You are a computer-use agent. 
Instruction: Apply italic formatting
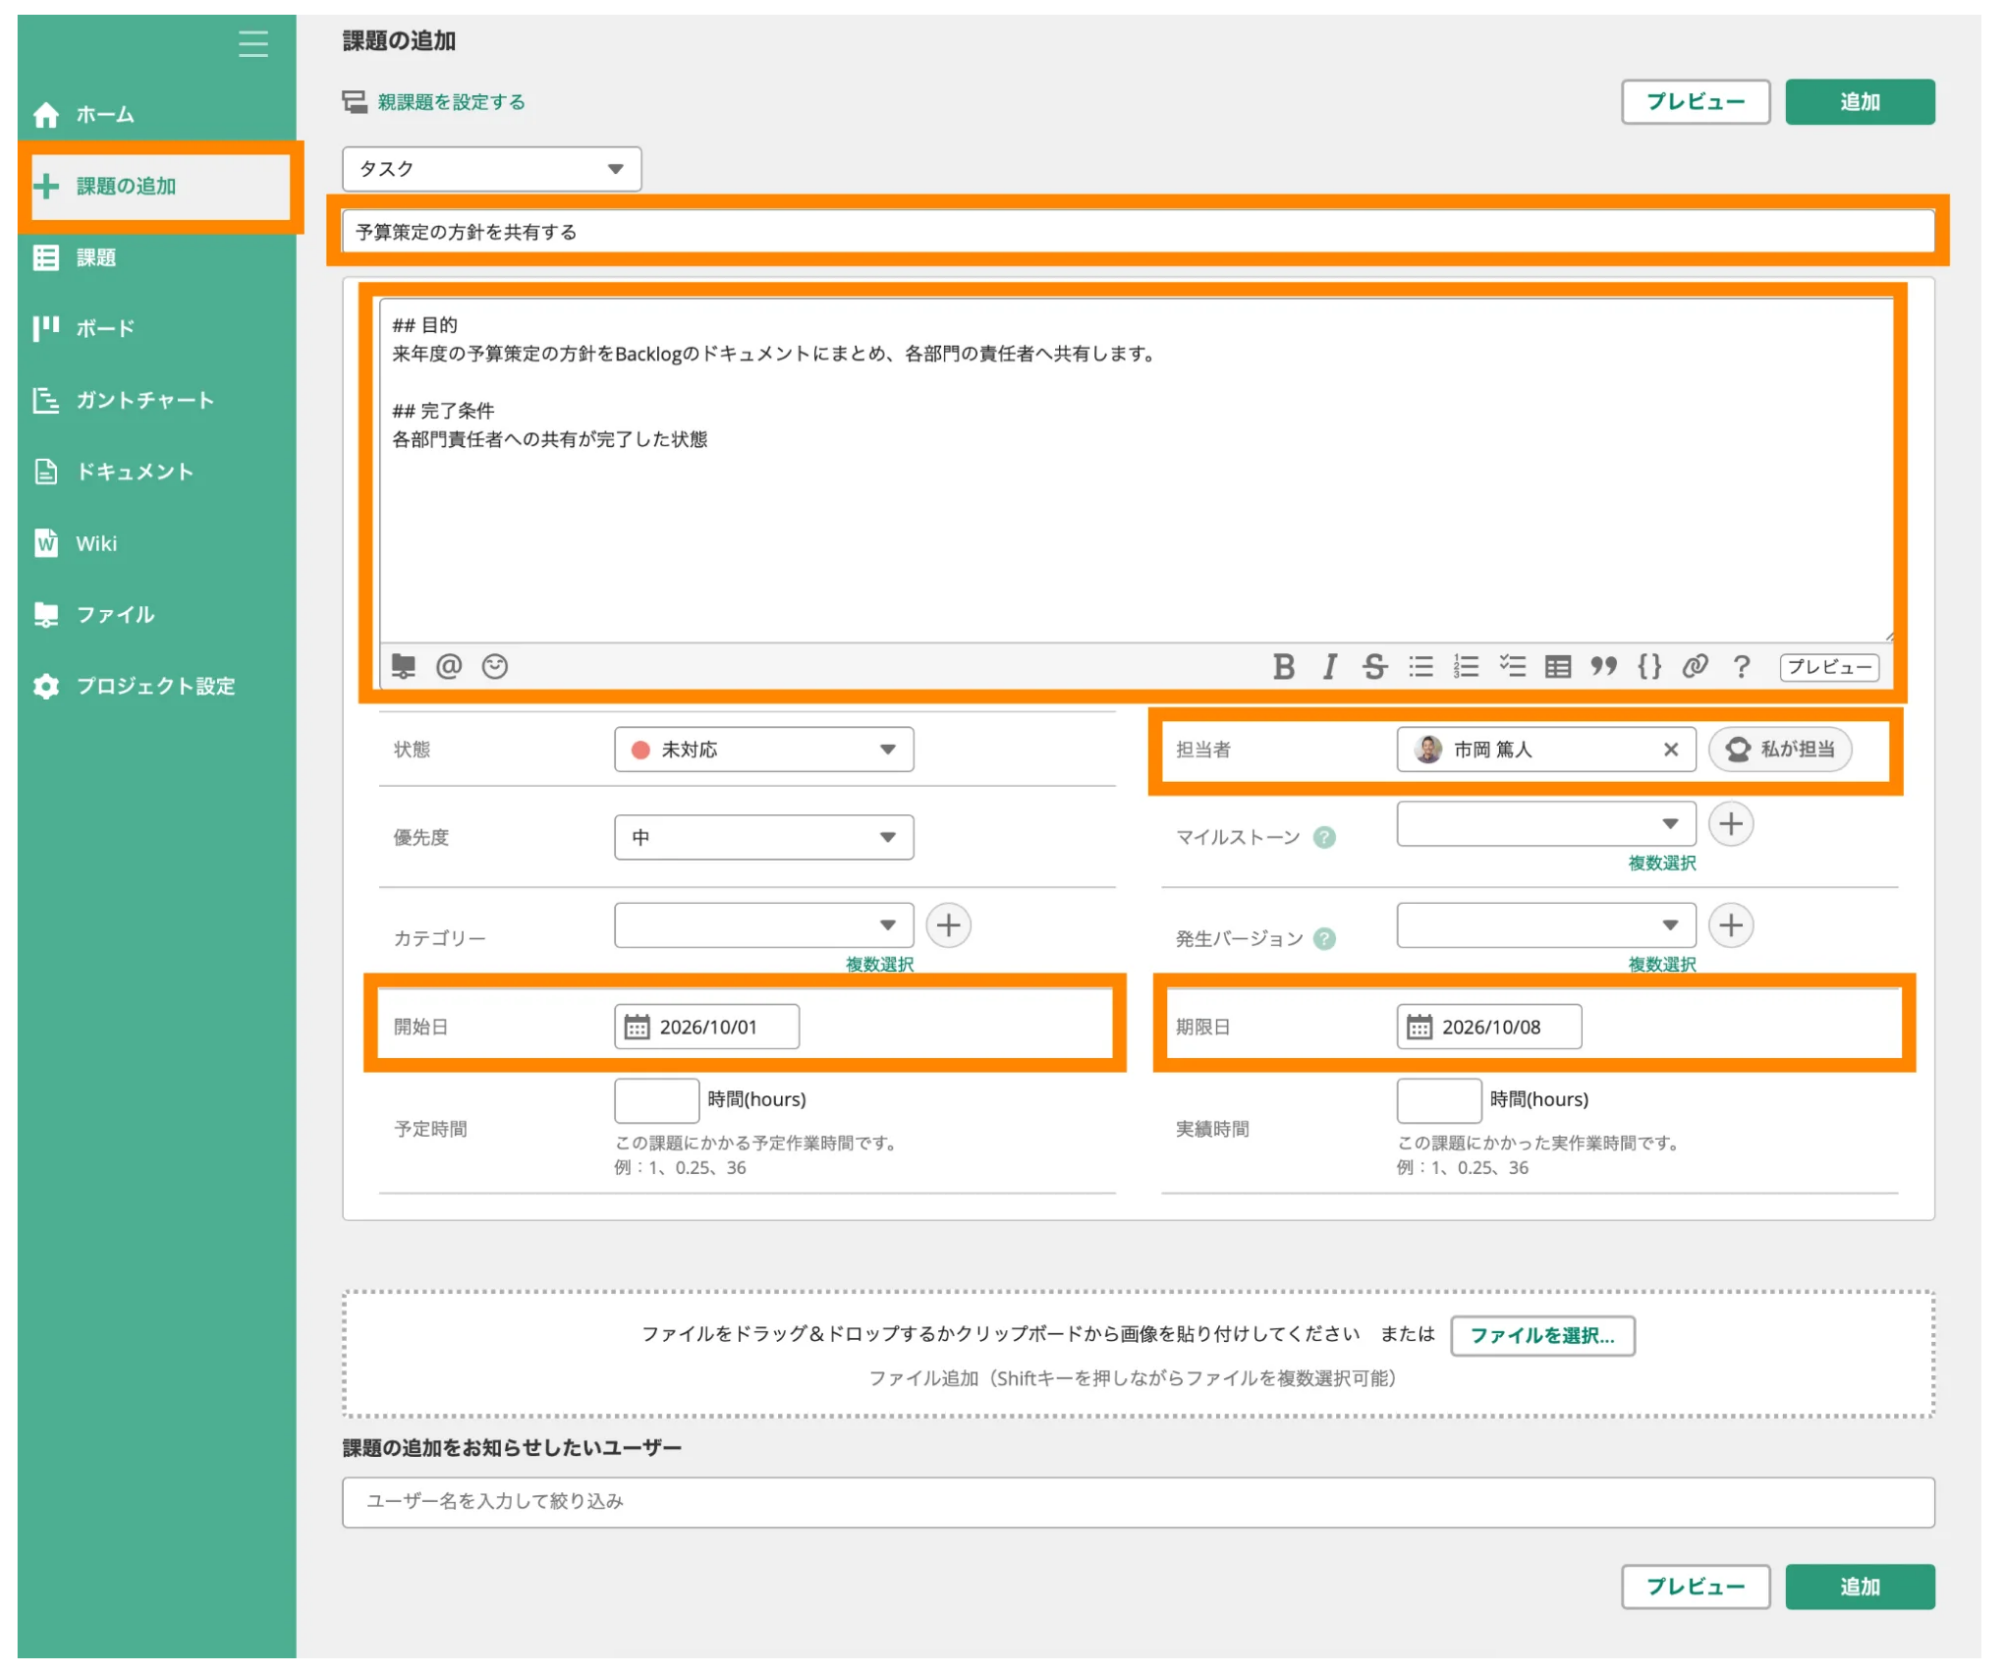pos(1330,667)
